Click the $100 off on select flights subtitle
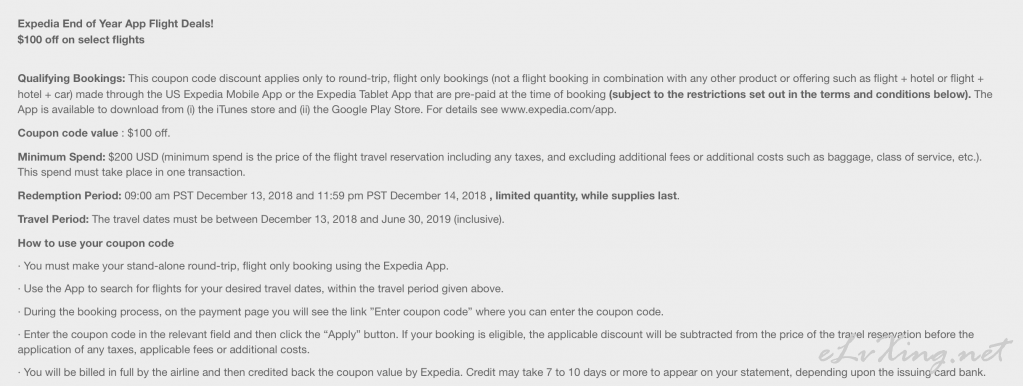Image resolution: width=1023 pixels, height=386 pixels. [81, 40]
